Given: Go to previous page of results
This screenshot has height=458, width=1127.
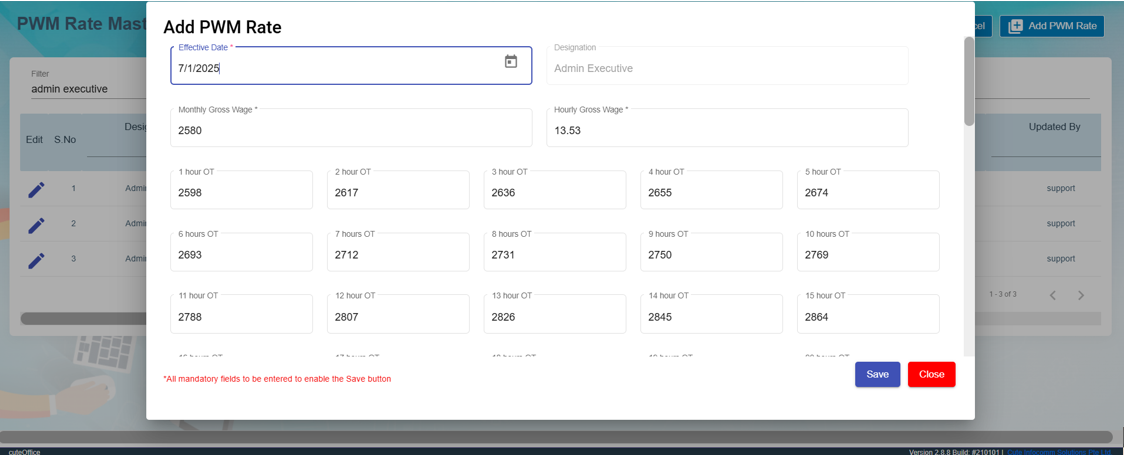Looking at the screenshot, I should coord(1053,295).
